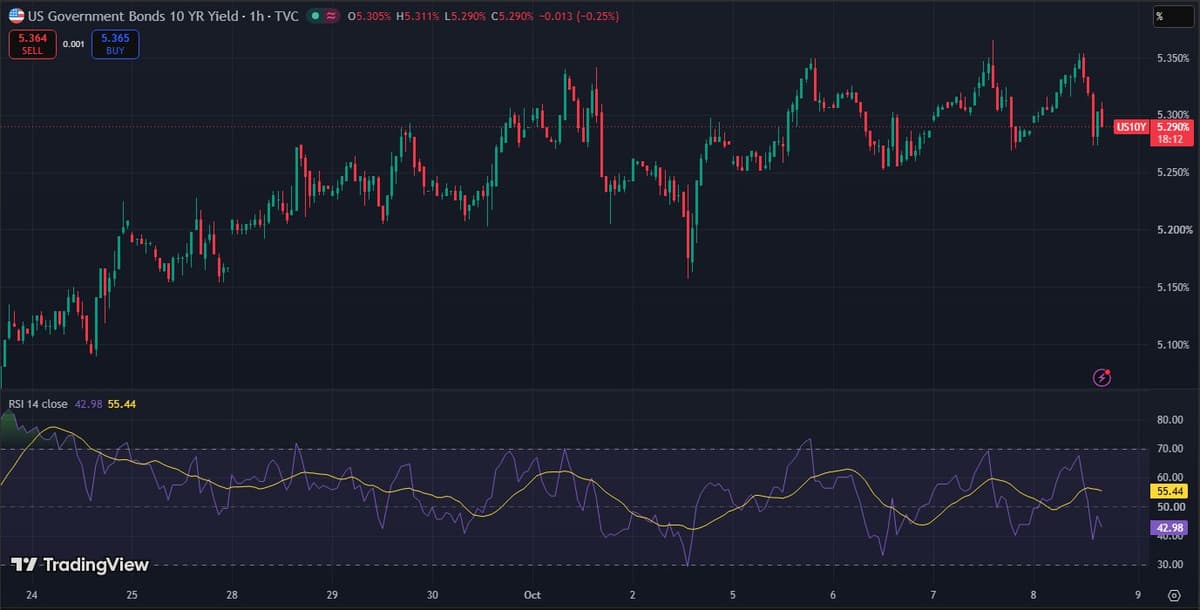The height and width of the screenshot is (610, 1200).
Task: Click the pink approximate data indicator icon
Action: tap(331, 16)
